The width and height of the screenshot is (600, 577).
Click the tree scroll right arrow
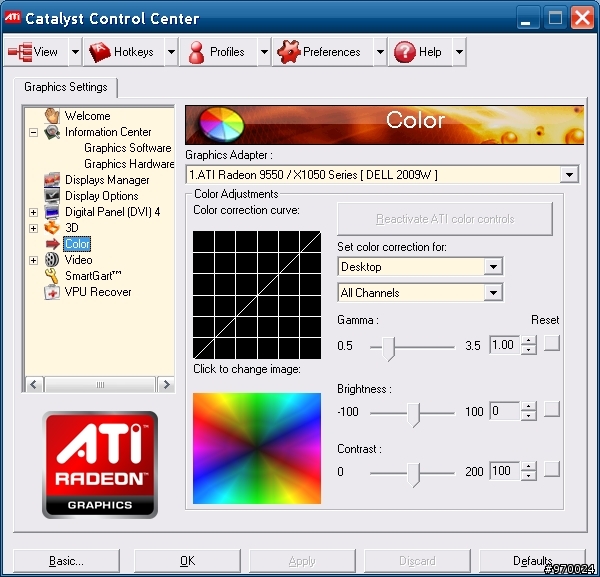[166, 384]
